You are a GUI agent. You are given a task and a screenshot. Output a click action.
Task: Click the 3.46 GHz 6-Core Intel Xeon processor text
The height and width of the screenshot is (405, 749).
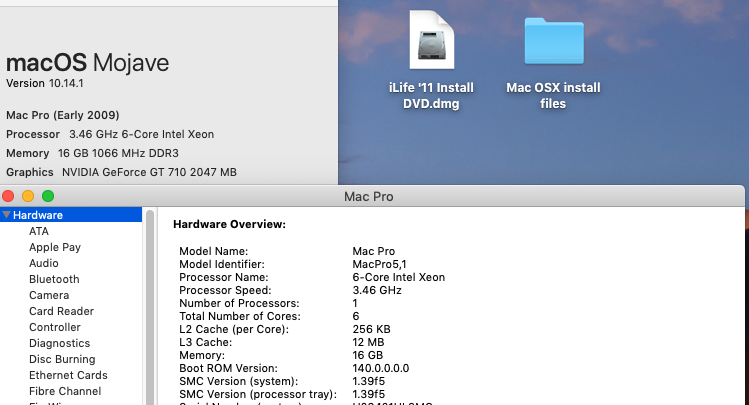(x=141, y=134)
